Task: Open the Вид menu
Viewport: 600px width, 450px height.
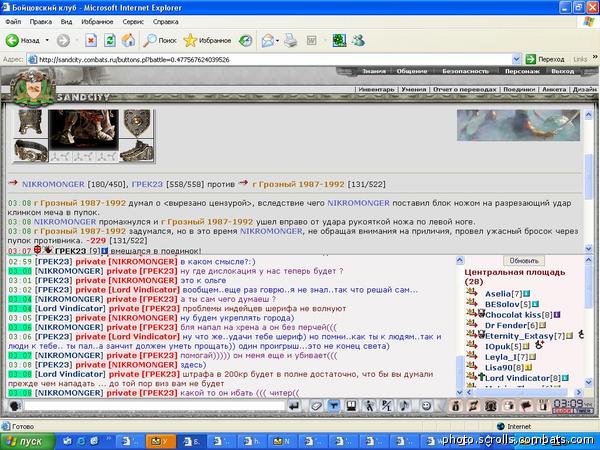Action: click(x=66, y=22)
